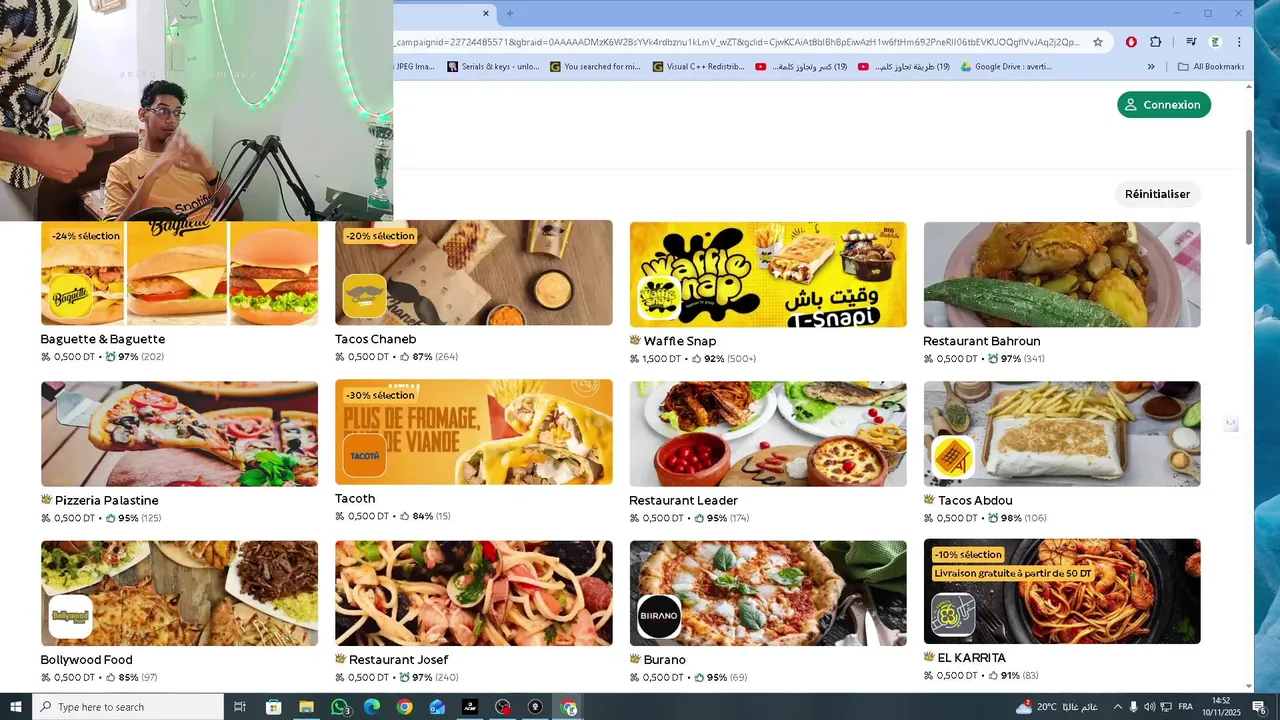Open the Serials & keys bookmark
This screenshot has width=1280, height=720.
click(x=494, y=67)
